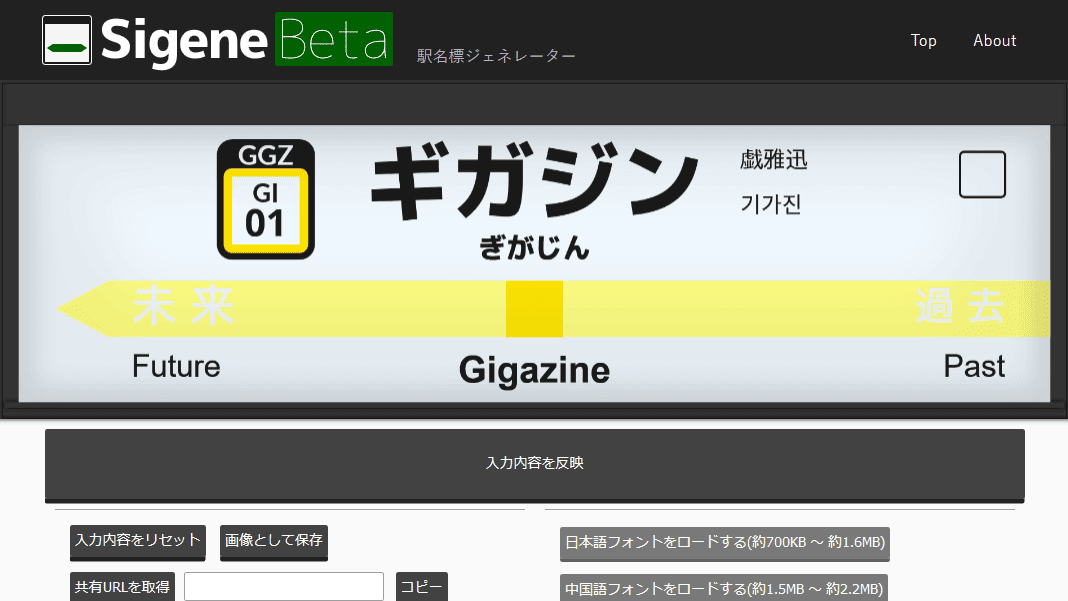
Task: Click the Past label
Action: click(974, 367)
